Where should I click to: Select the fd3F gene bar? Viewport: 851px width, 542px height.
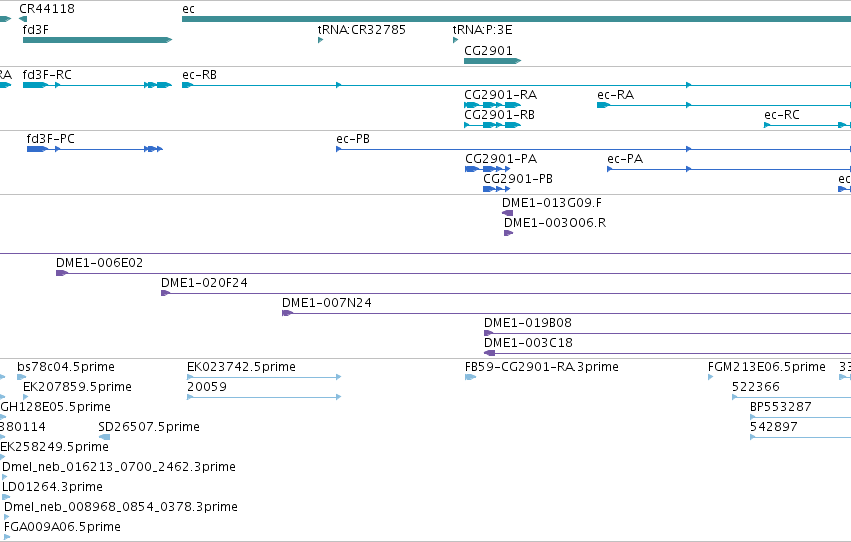click(x=97, y=40)
